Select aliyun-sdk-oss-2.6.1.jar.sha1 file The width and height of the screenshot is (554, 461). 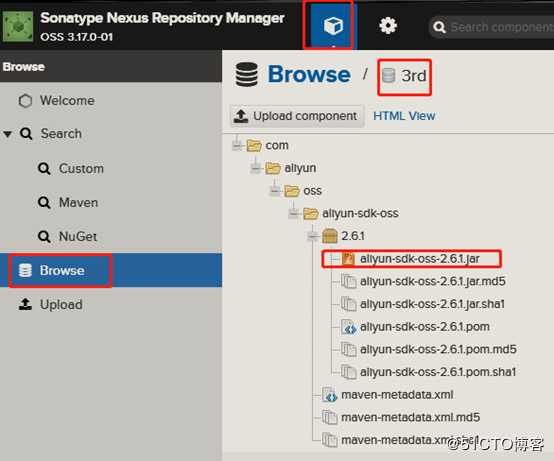(432, 304)
